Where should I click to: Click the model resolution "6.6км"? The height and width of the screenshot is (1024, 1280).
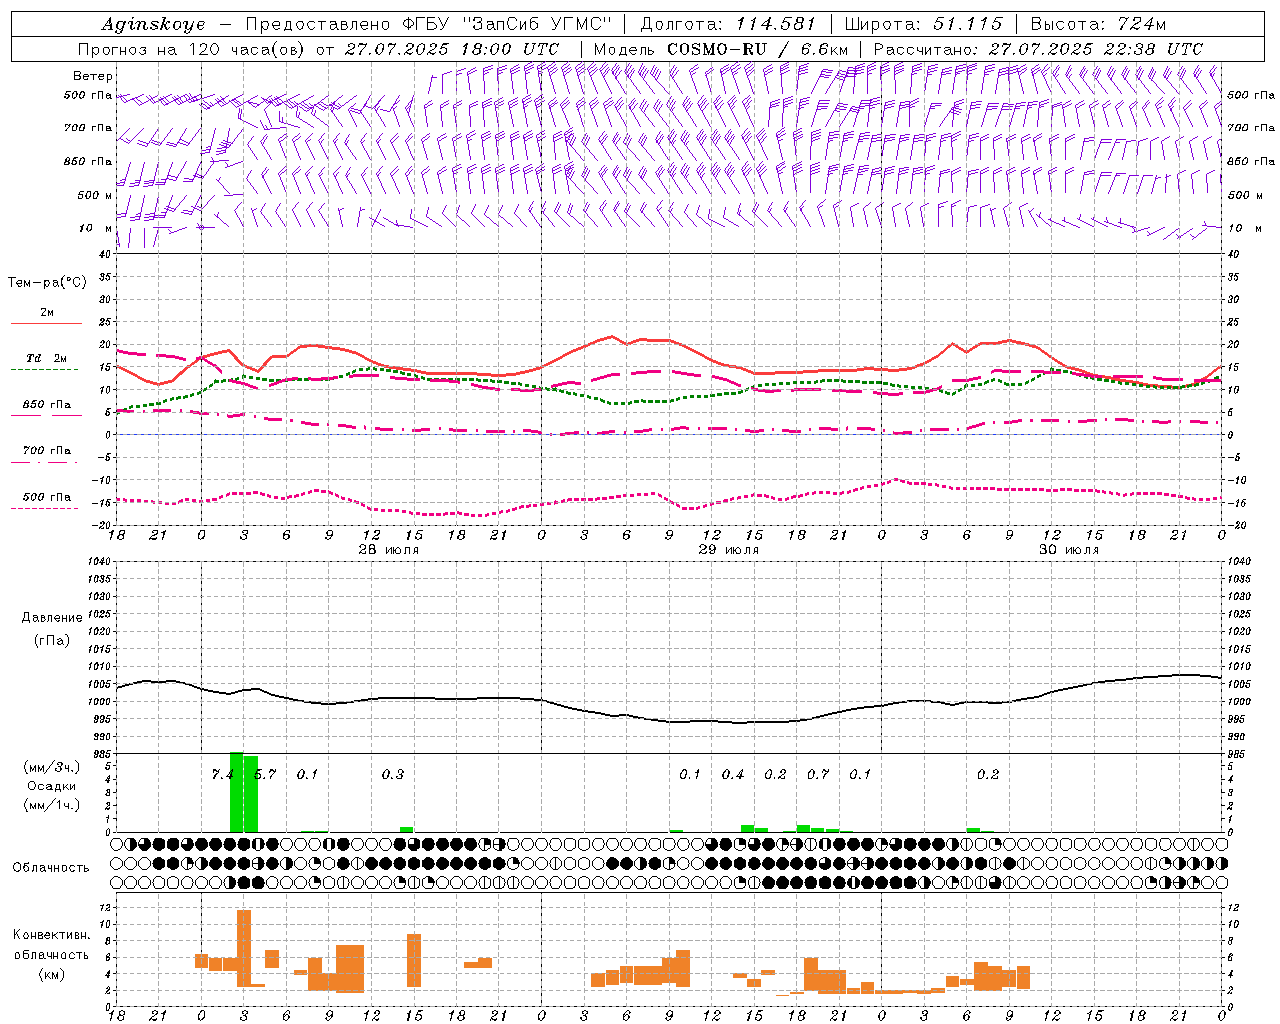pyautogui.click(x=825, y=48)
